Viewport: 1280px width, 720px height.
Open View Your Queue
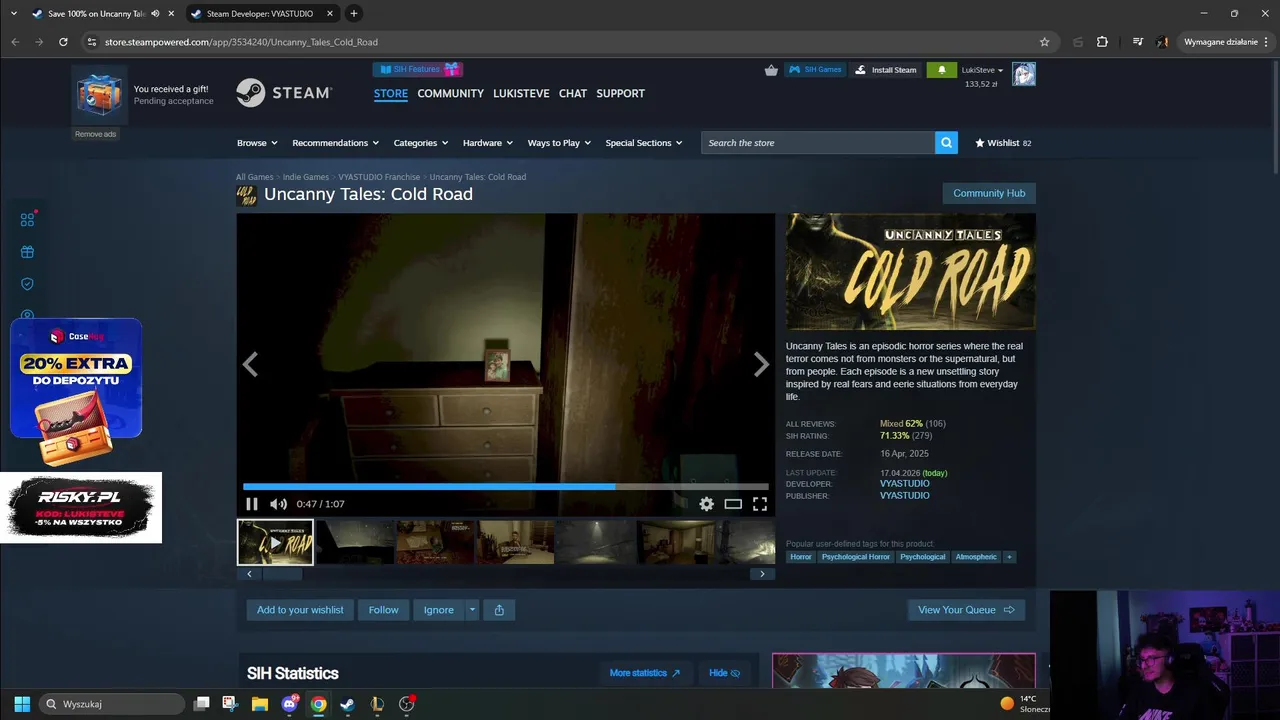pos(966,610)
